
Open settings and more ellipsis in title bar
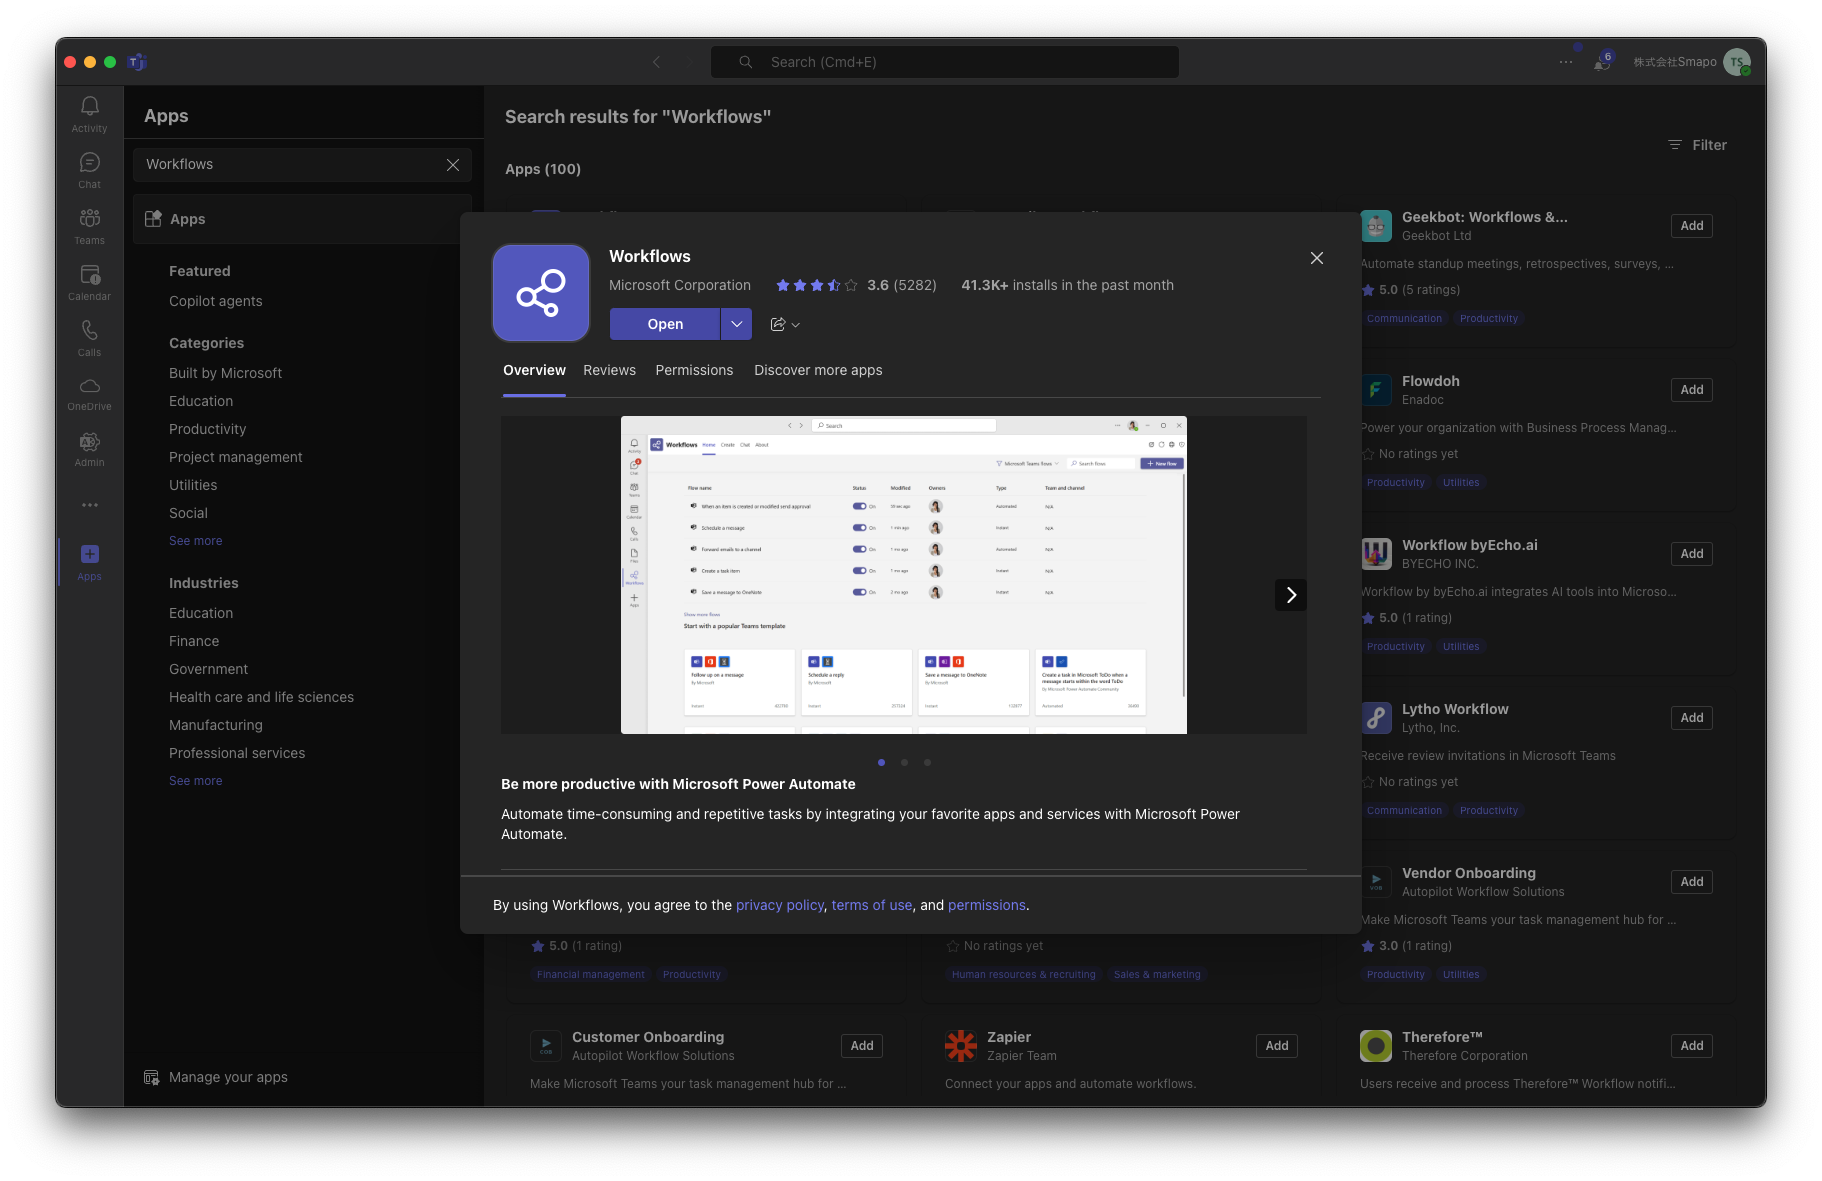[x=1566, y=62]
